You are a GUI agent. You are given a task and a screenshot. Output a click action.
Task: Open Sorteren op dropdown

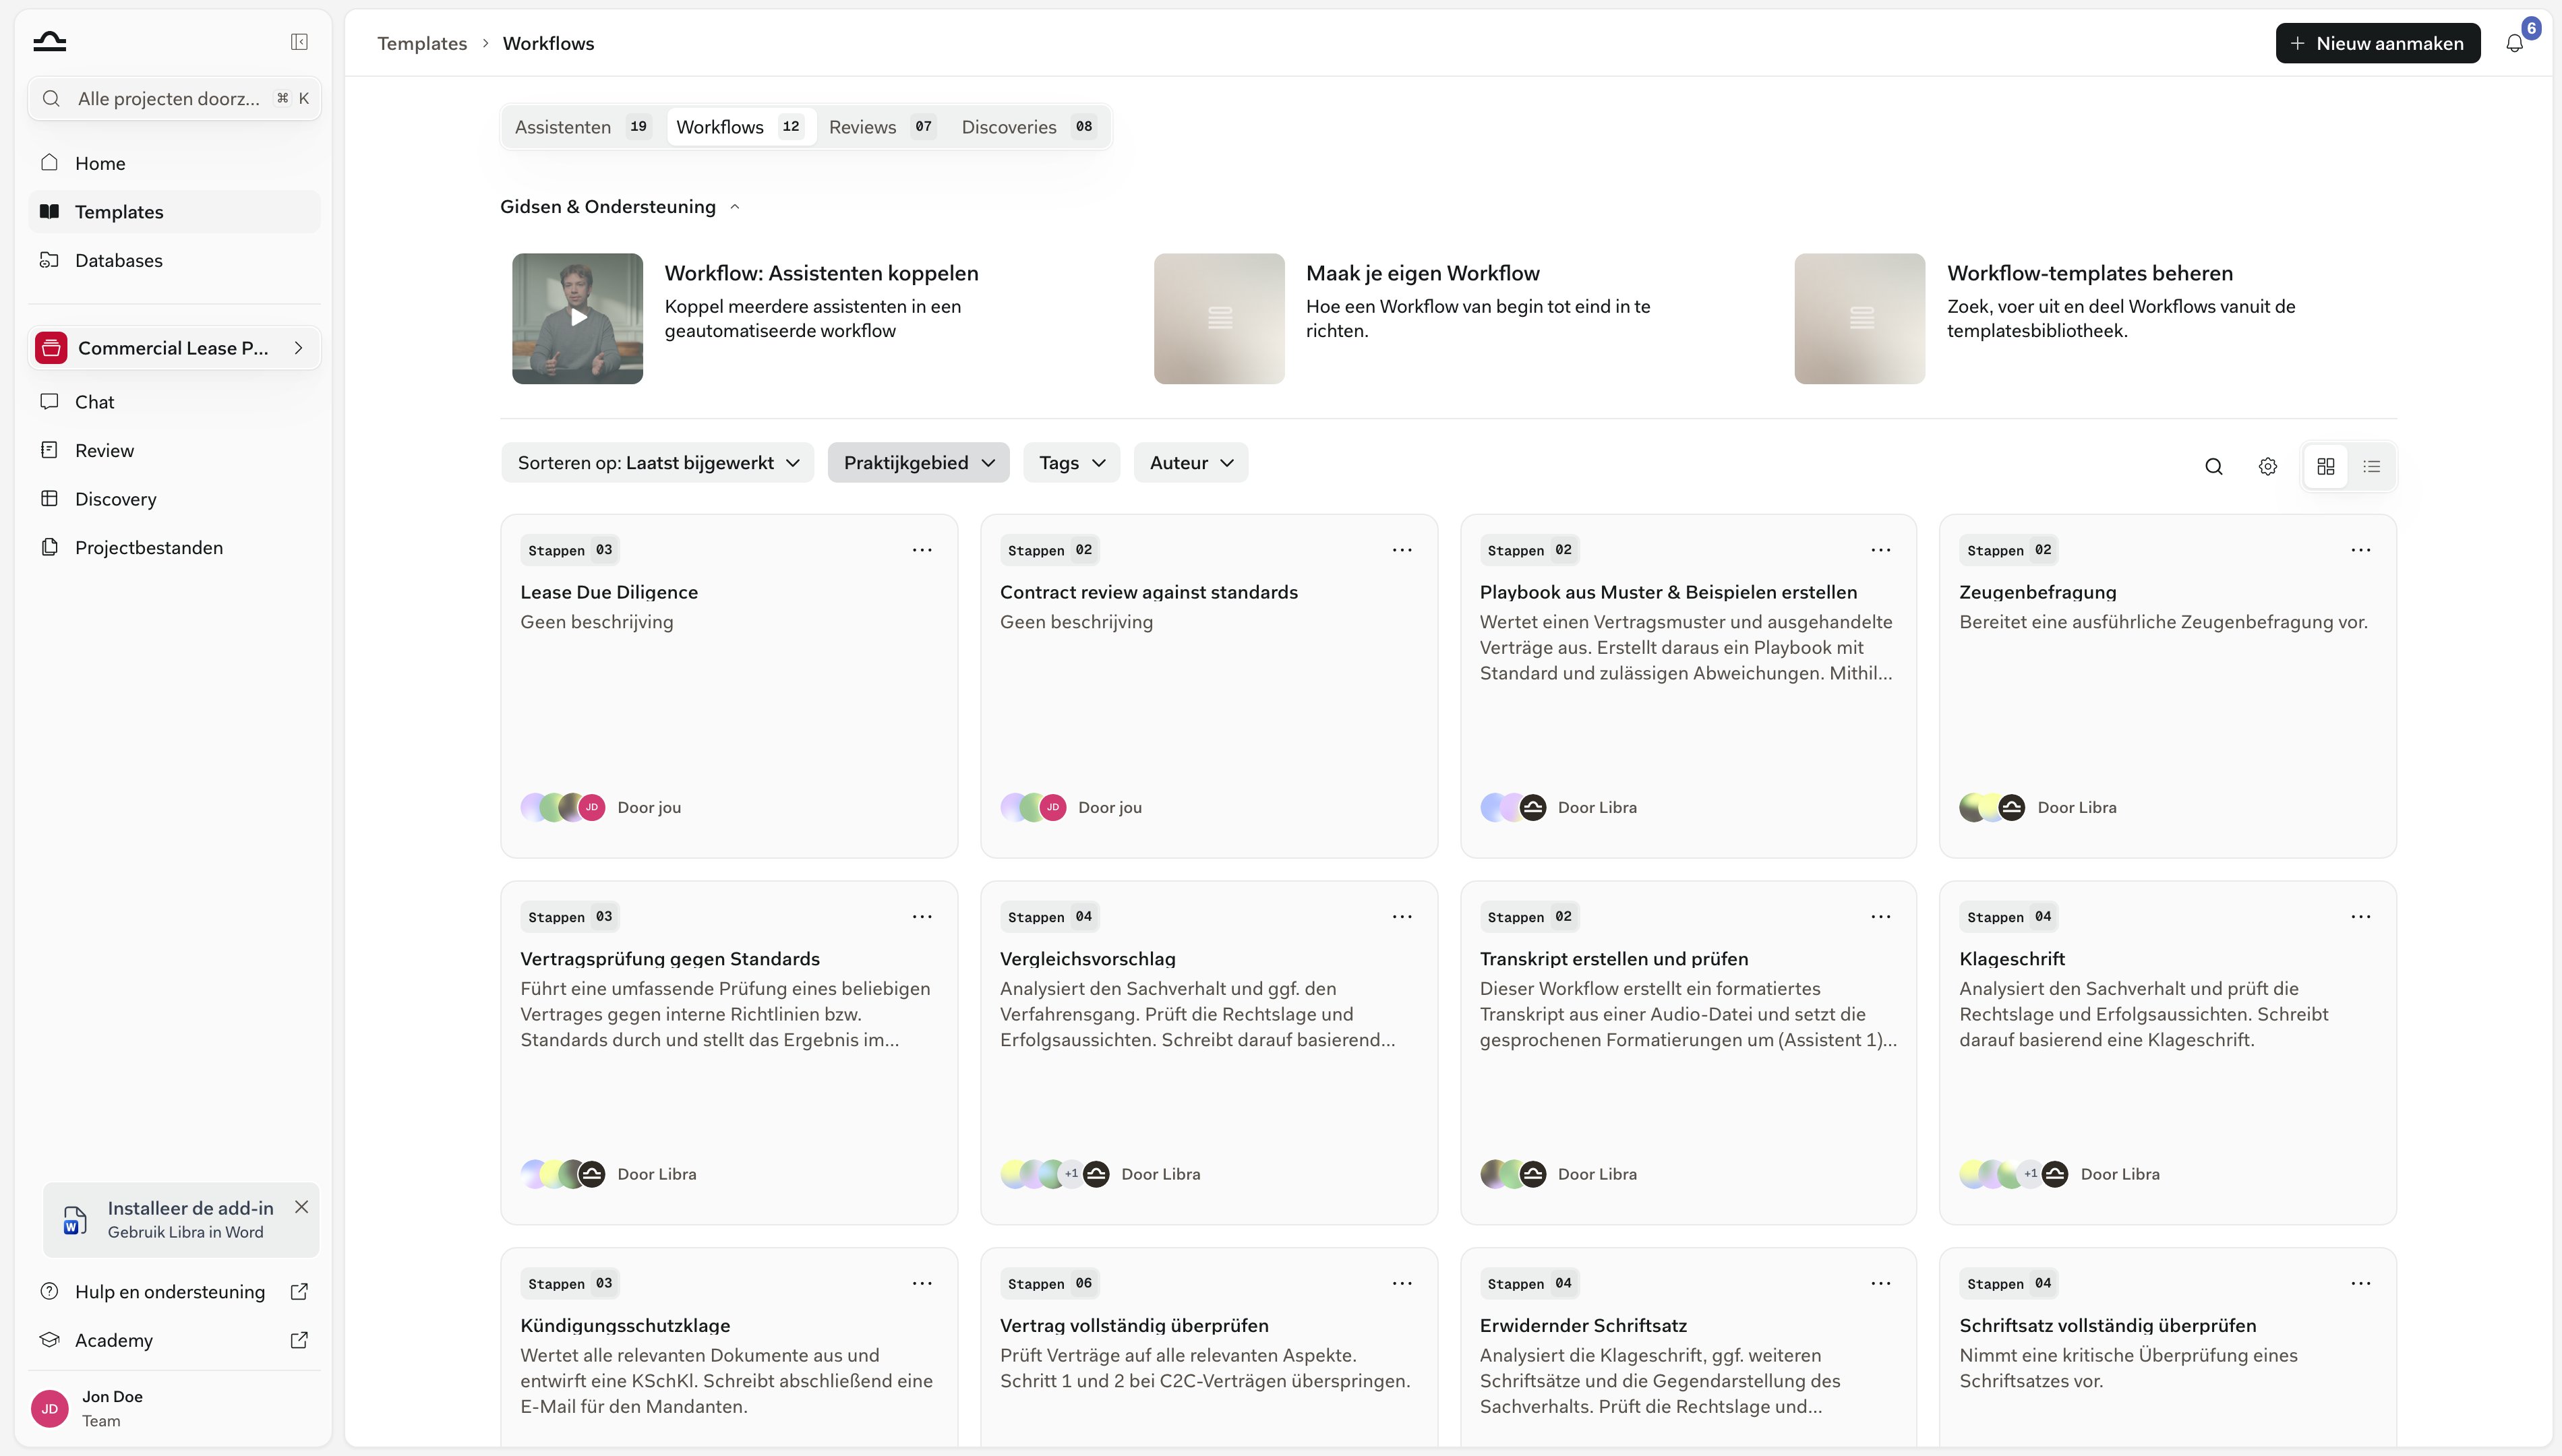click(x=658, y=463)
